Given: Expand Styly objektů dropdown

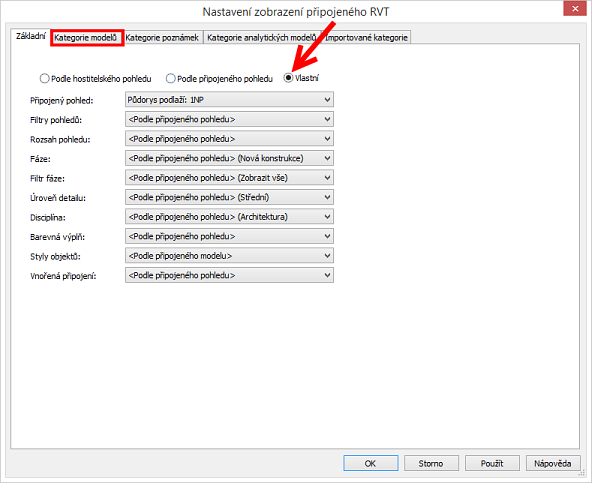Looking at the screenshot, I should pyautogui.click(x=229, y=256).
